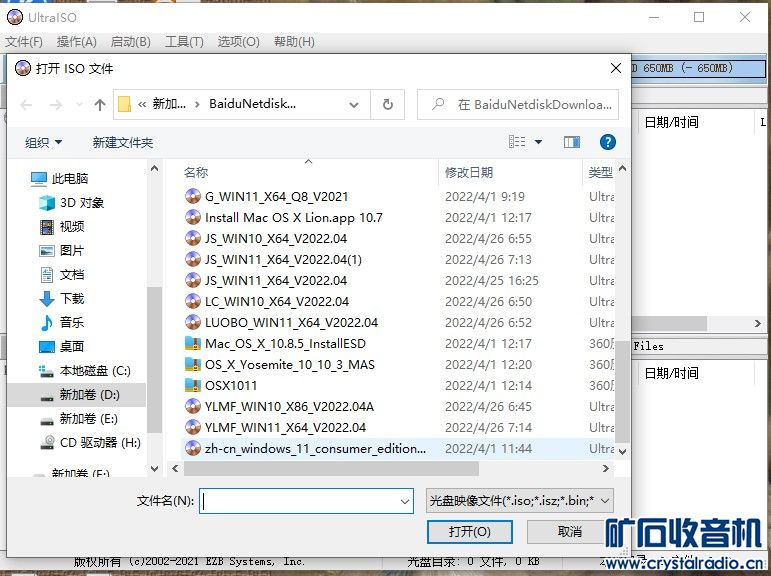Screen dimensions: 771x576
Task: Close the 打开 ISO 文件 dialog
Action: click(616, 68)
